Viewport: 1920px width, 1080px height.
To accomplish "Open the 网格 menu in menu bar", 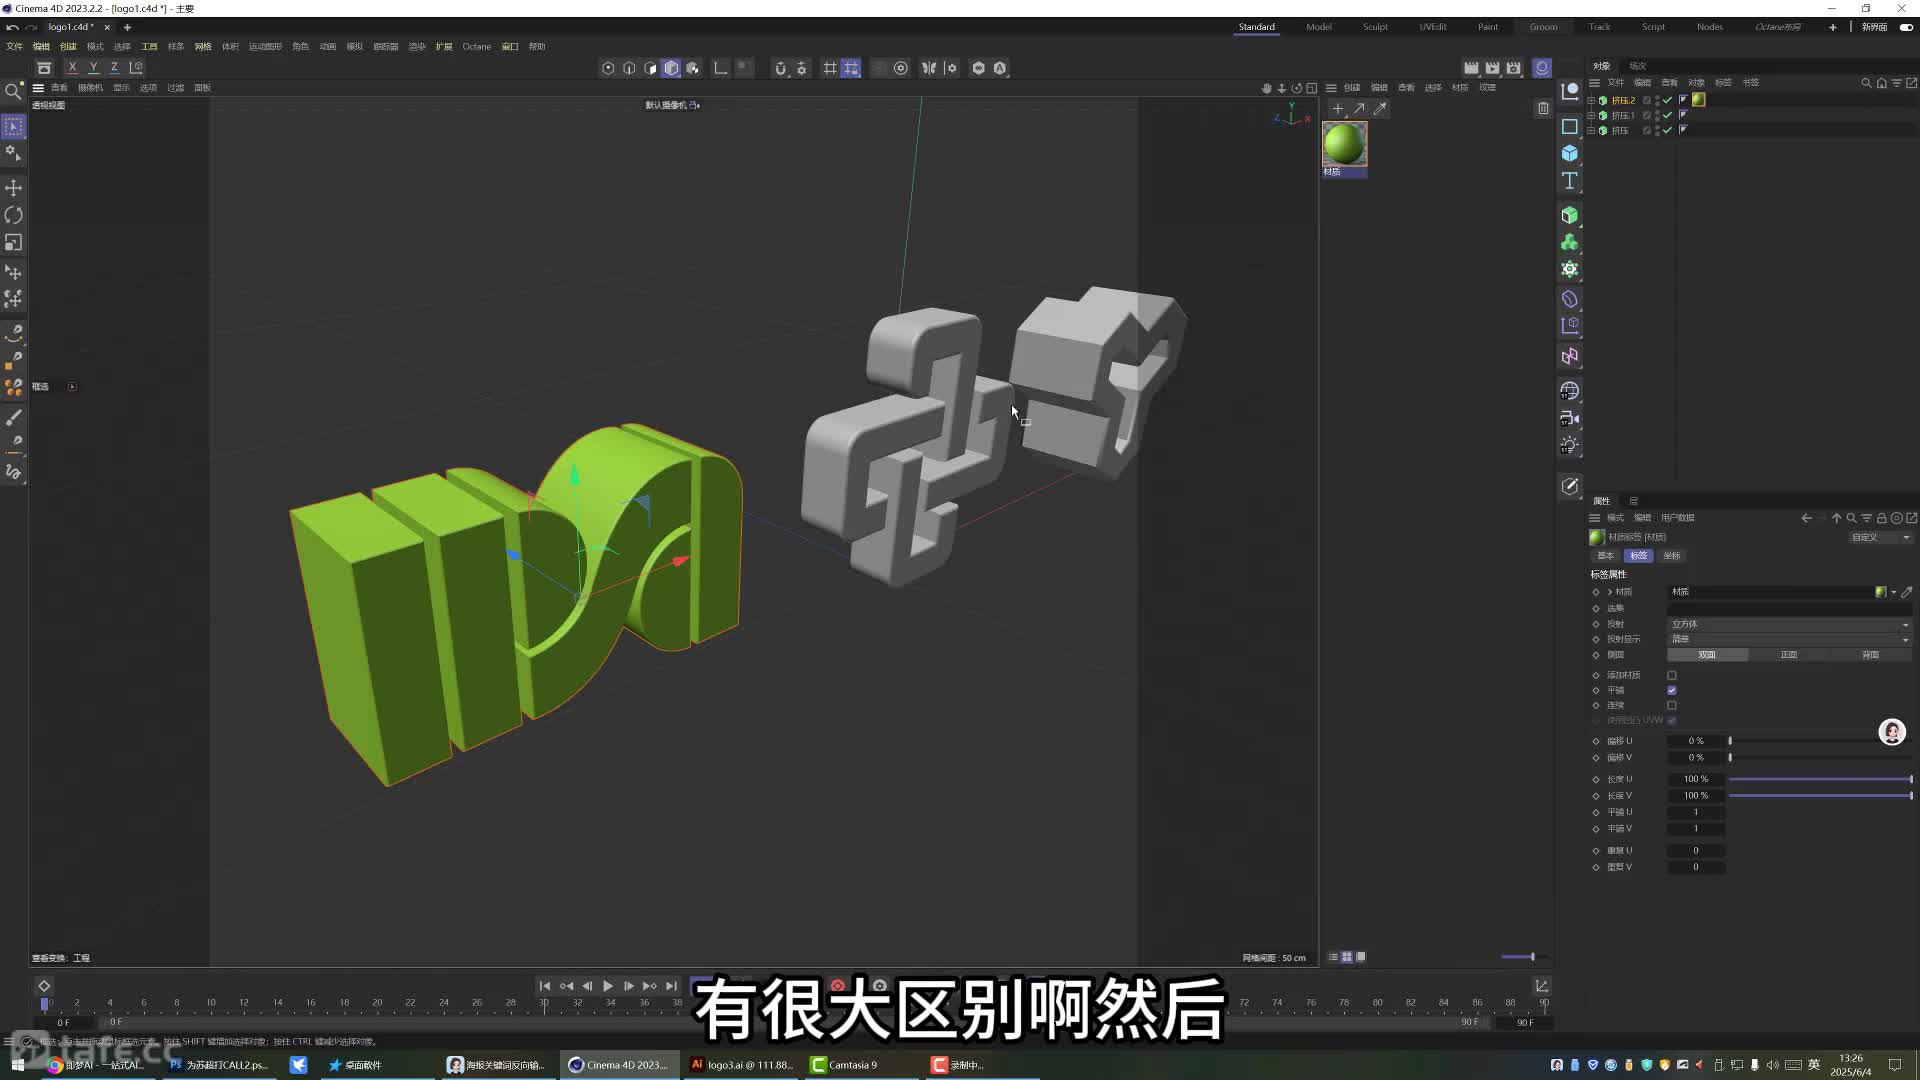I will [203, 46].
